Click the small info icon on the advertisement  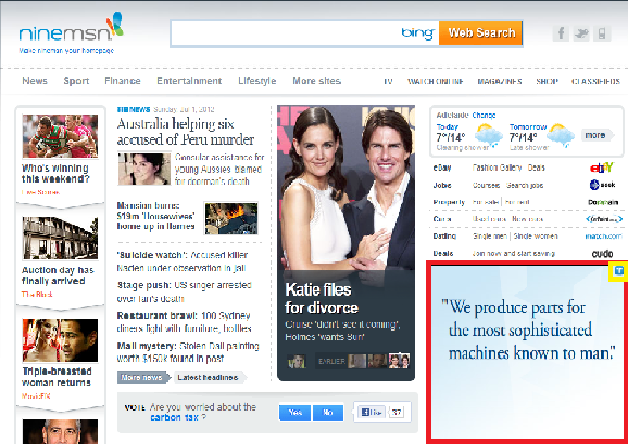[618, 271]
